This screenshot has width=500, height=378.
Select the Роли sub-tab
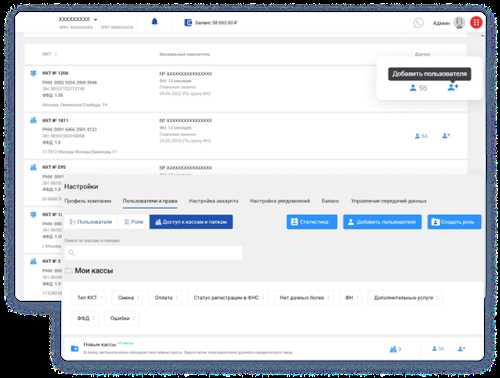point(134,222)
